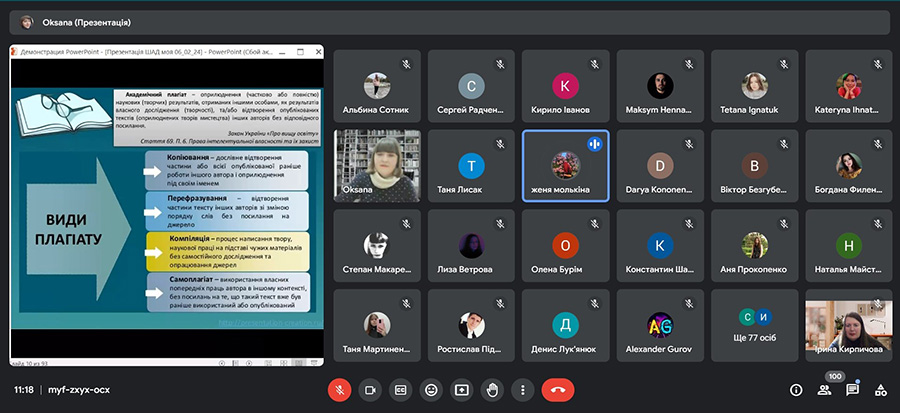Click Богдана Филен avatar
900x413 pixels.
pyautogui.click(x=849, y=166)
